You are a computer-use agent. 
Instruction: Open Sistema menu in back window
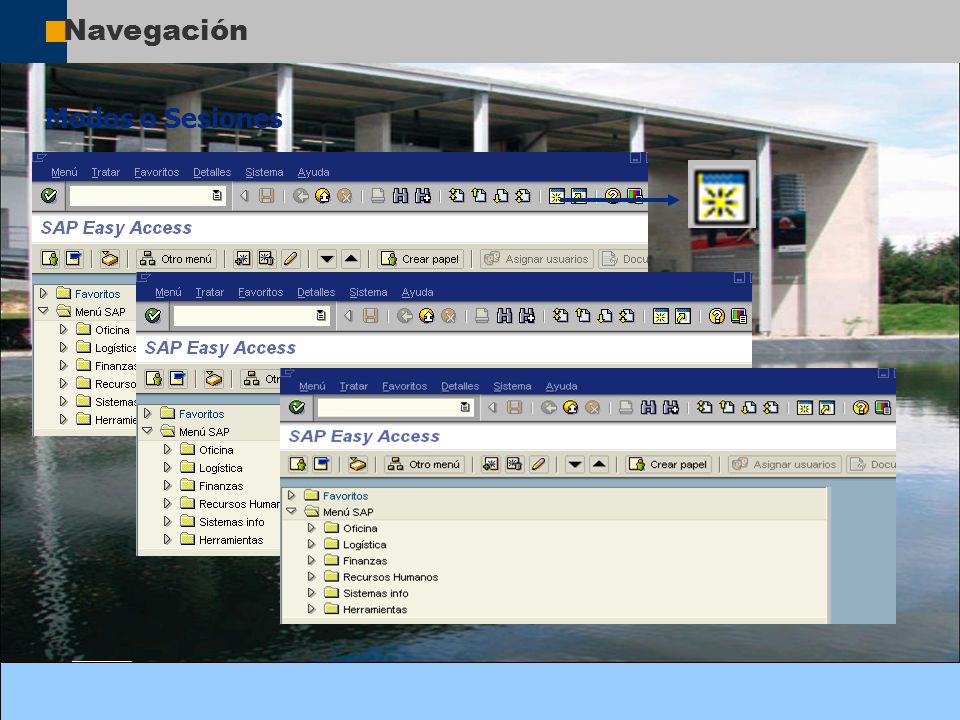264,173
